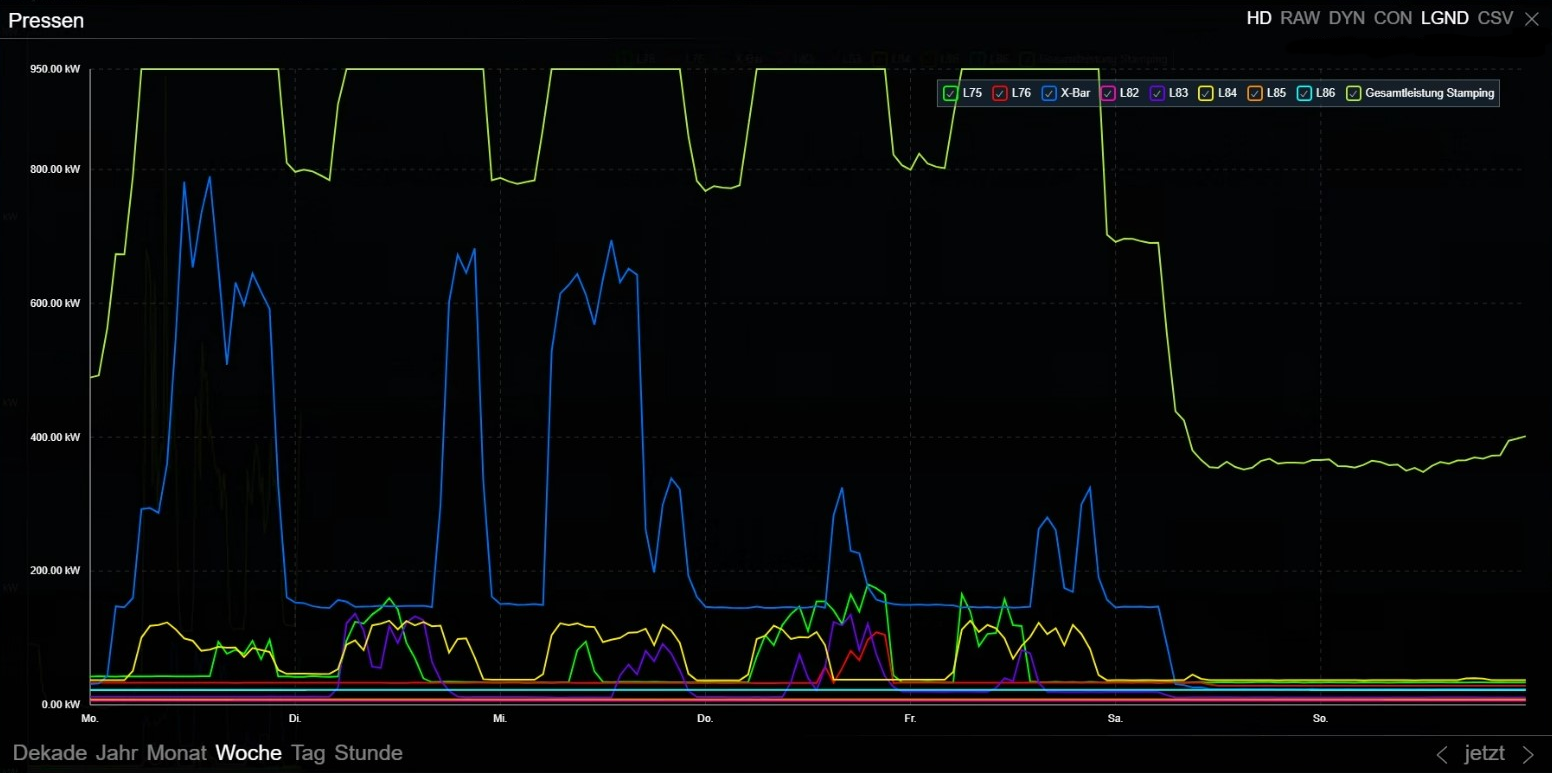
Task: Hide Gesamtleistung Stamping series
Action: tap(1354, 93)
